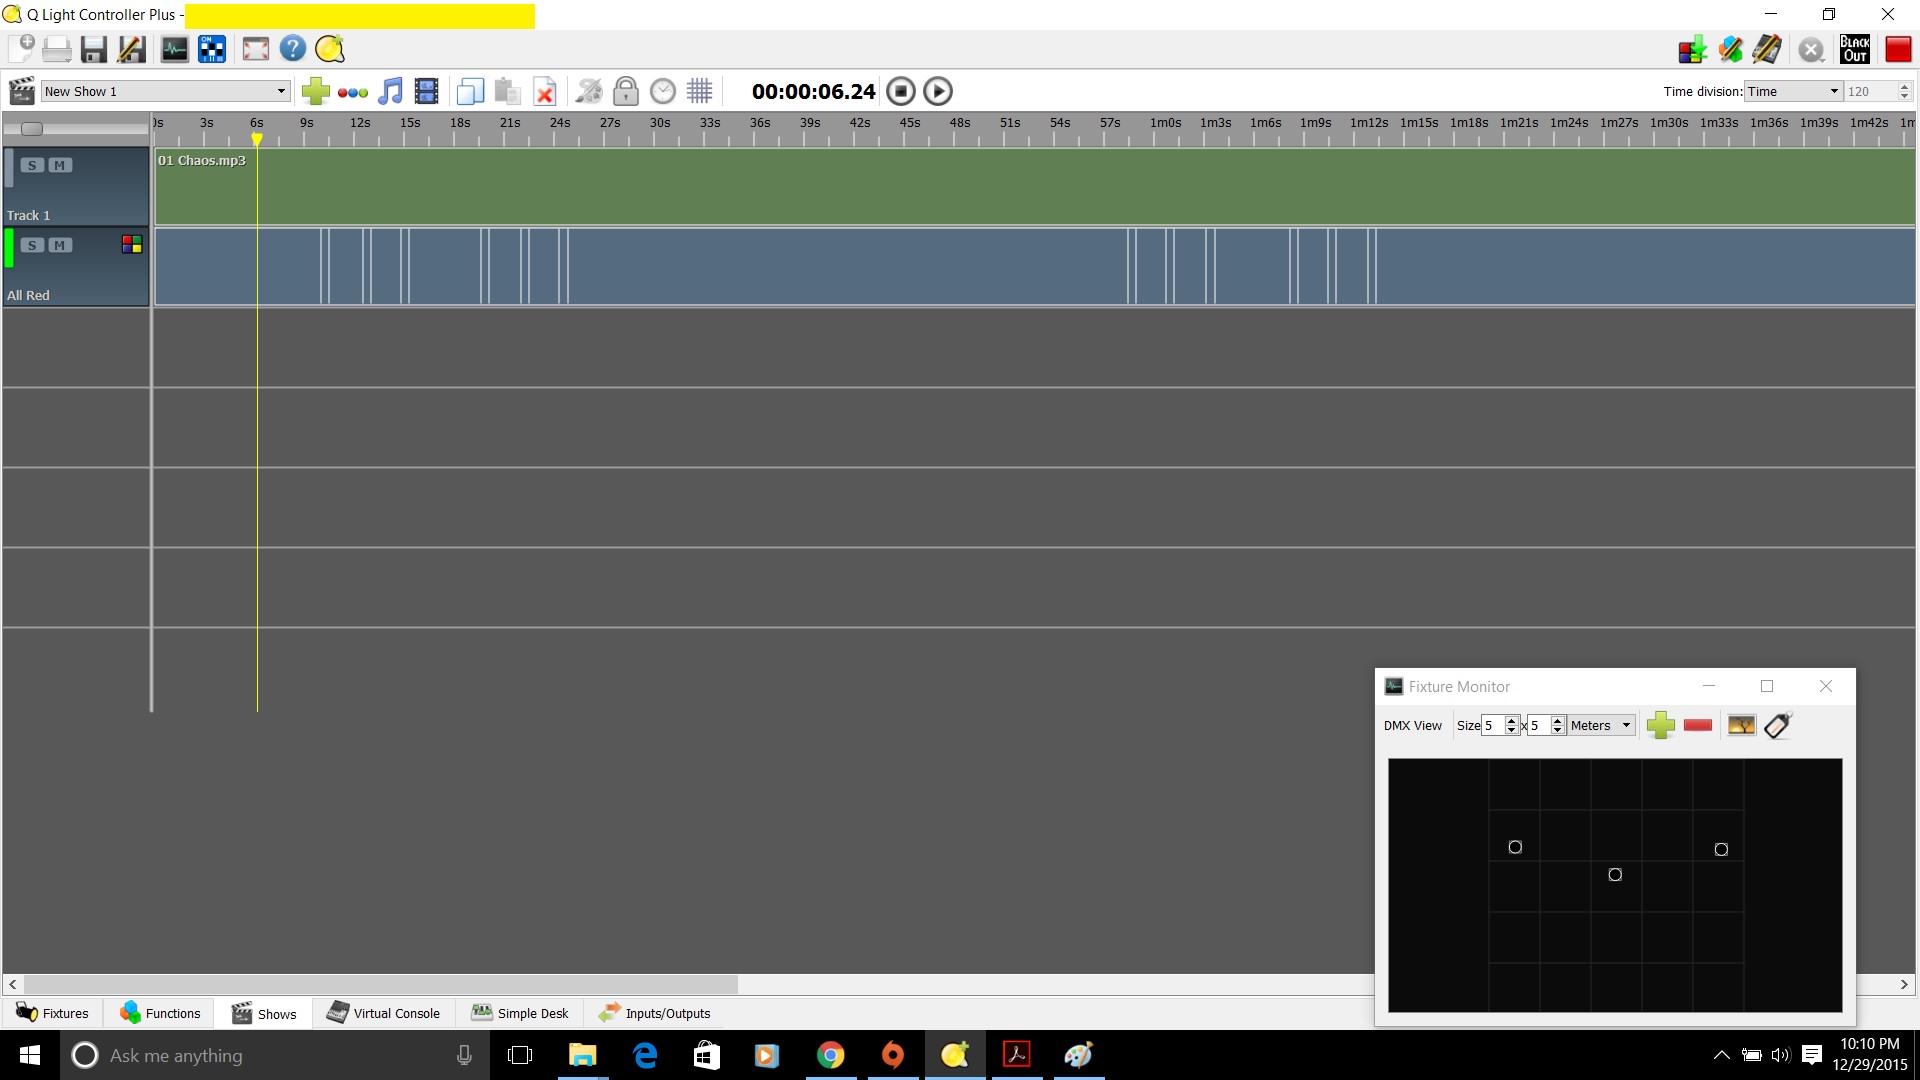Click the red operate mode button
This screenshot has width=1920, height=1080.
point(1898,49)
